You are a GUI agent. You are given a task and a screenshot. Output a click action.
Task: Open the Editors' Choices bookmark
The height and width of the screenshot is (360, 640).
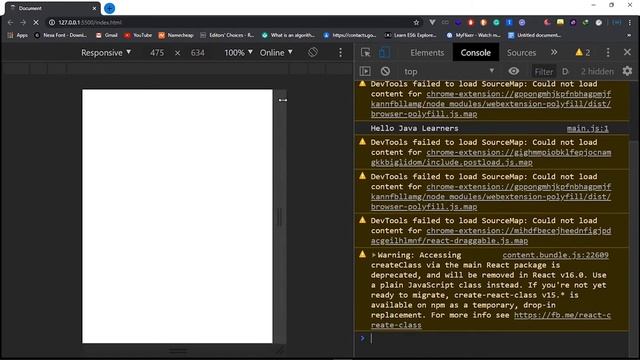pyautogui.click(x=227, y=36)
